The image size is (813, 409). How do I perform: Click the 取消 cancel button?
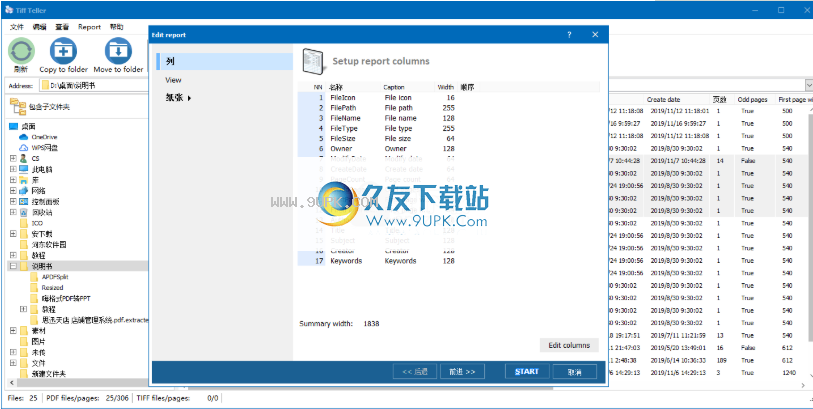coord(574,371)
